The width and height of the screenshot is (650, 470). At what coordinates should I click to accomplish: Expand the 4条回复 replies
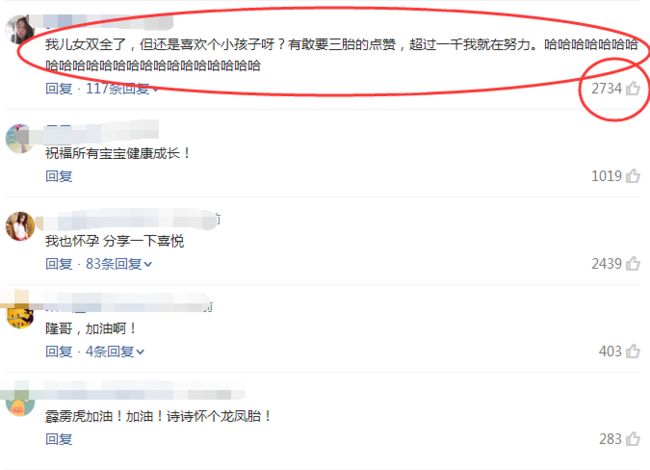pos(115,352)
